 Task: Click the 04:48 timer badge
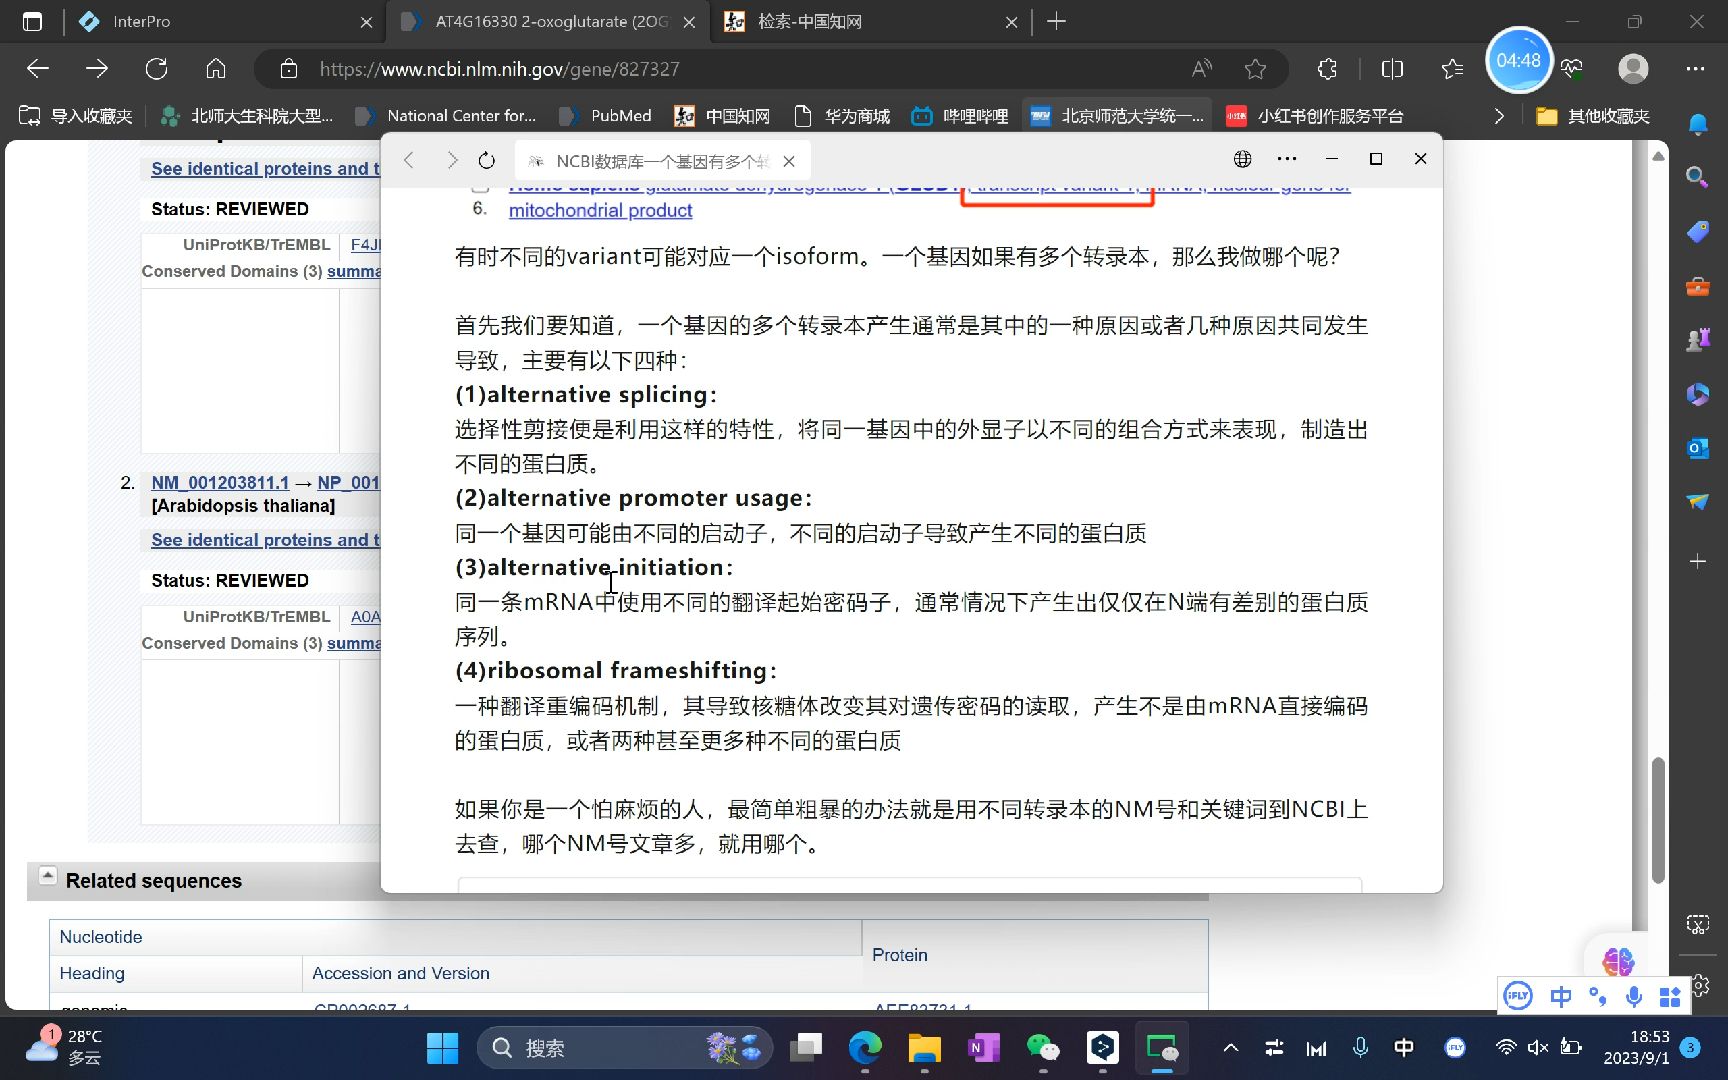tap(1518, 60)
